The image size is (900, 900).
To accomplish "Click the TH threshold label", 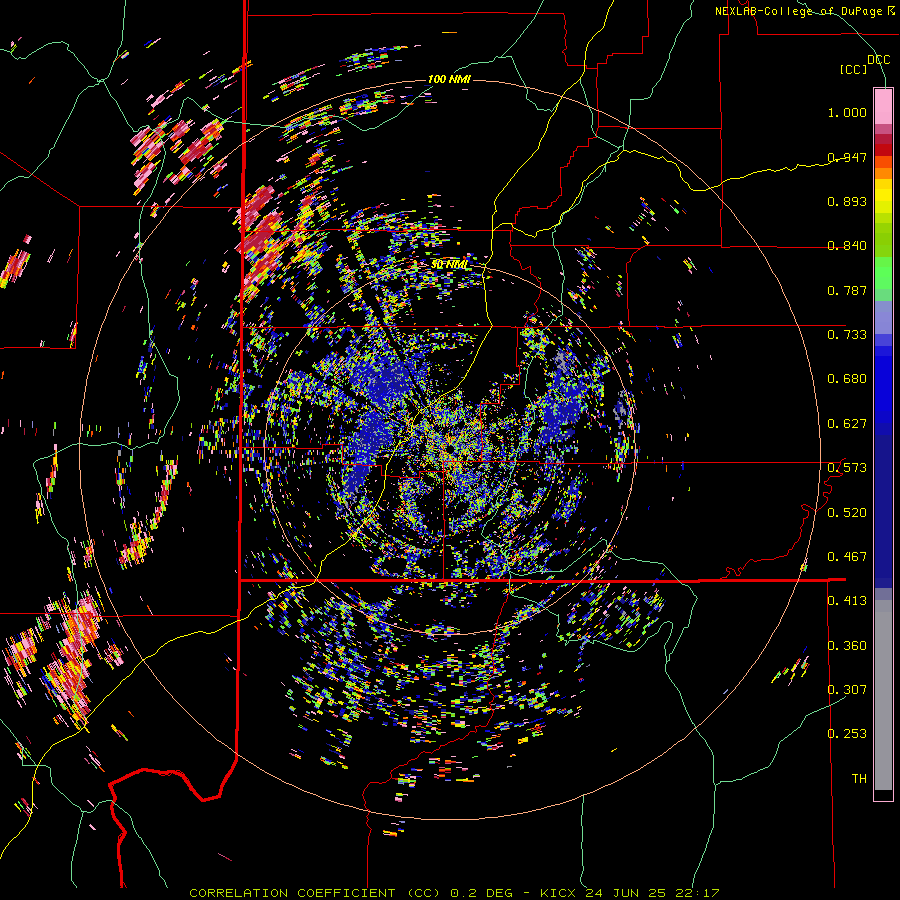I will pyautogui.click(x=859, y=779).
